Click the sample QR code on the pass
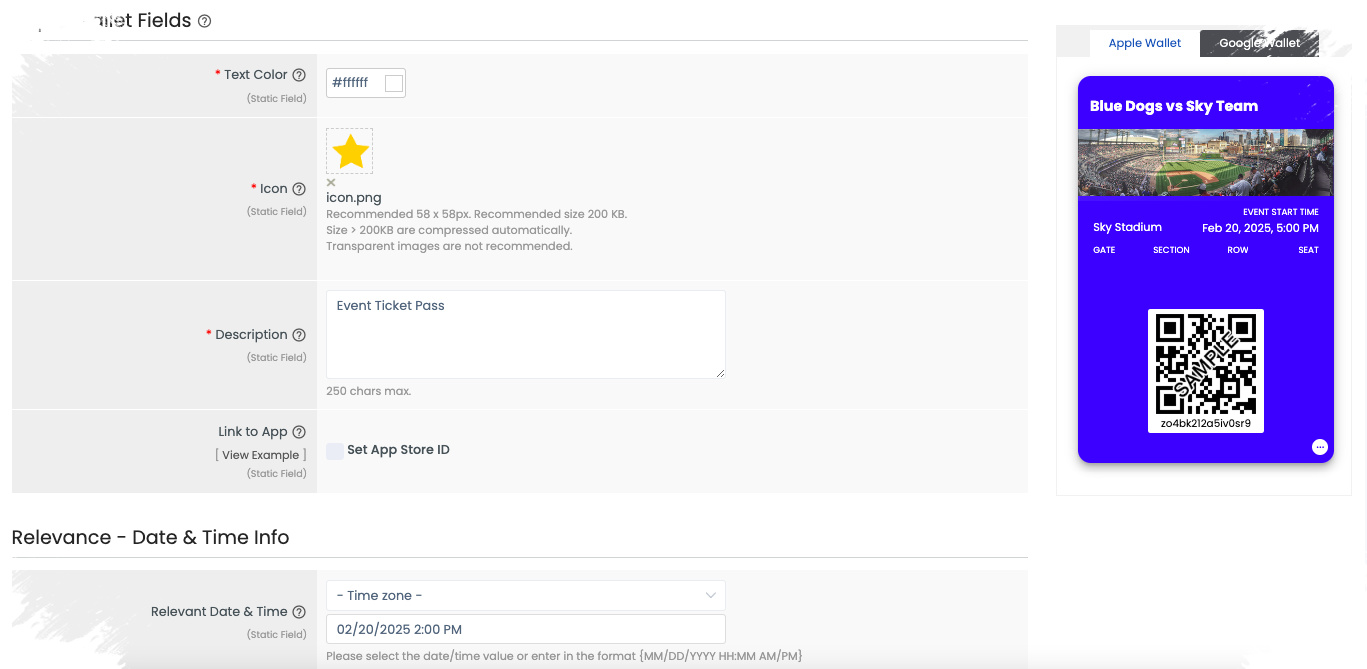Image resolution: width=1367 pixels, height=669 pixels. point(1206,364)
